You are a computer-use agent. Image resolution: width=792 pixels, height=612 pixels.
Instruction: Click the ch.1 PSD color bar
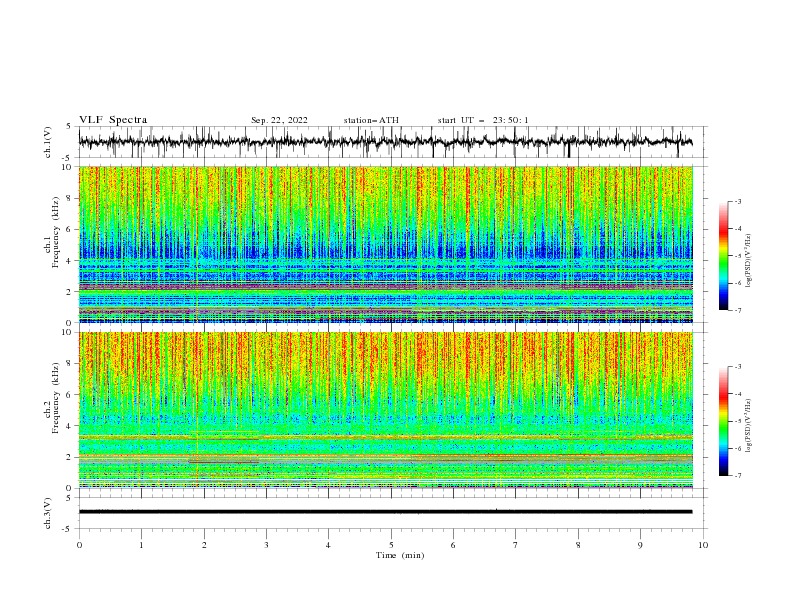[723, 256]
